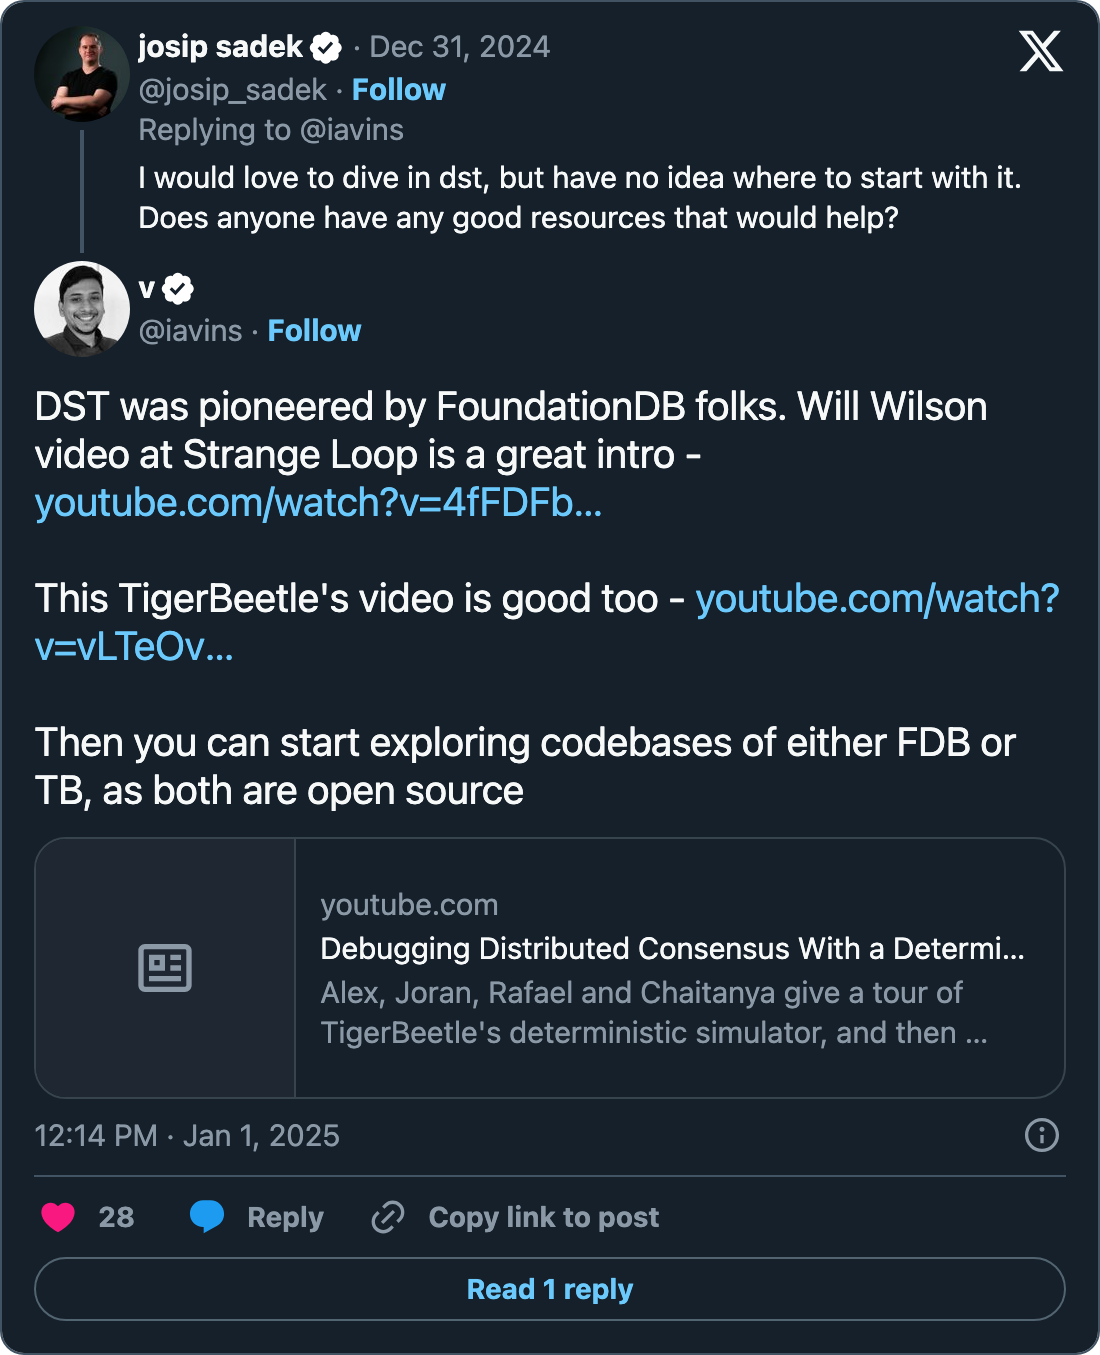Screen dimensions: 1100x1355
Task: Click the Debugging Distributed Consensus card title
Action: point(672,948)
